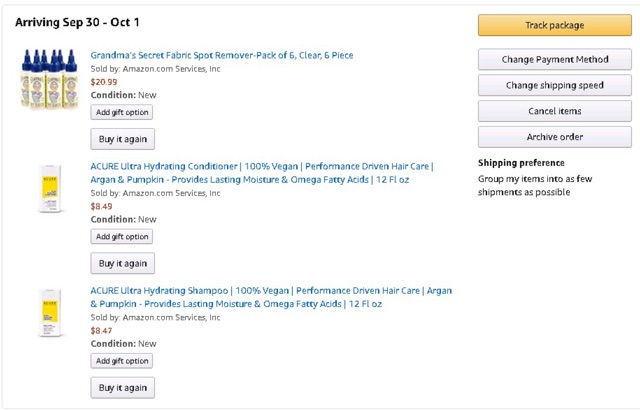The width and height of the screenshot is (640, 410).
Task: Open ACURE Ultra Hydrating Conditioner product link
Action: pyautogui.click(x=262, y=173)
